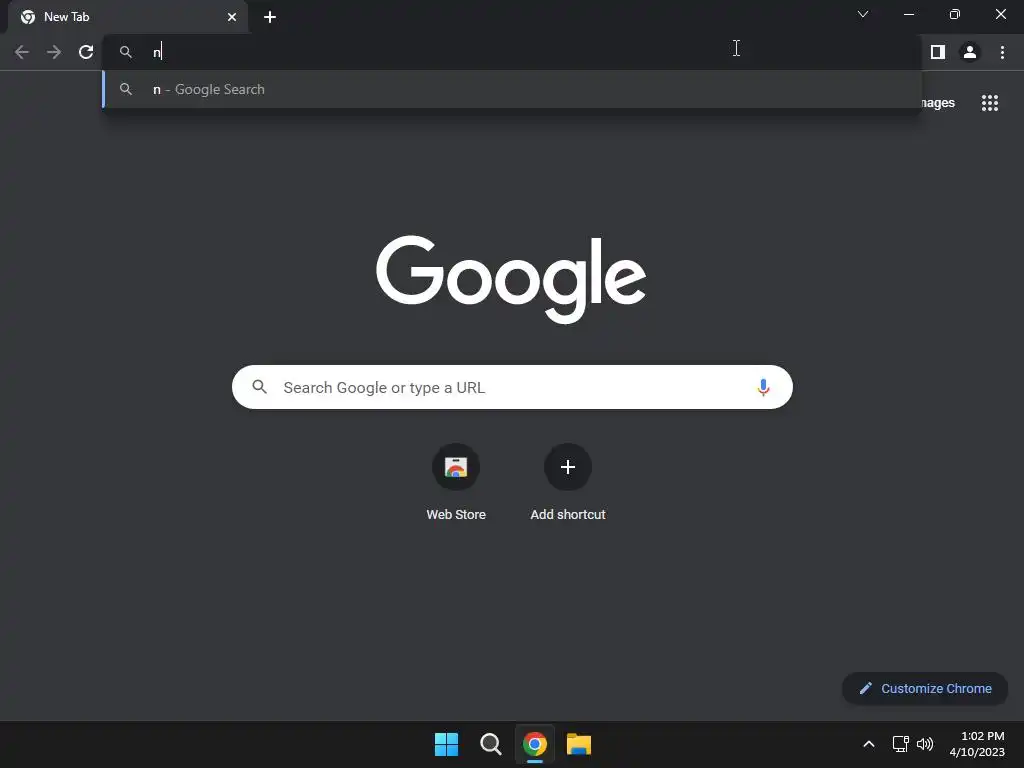Select the New Tab tab

128,17
